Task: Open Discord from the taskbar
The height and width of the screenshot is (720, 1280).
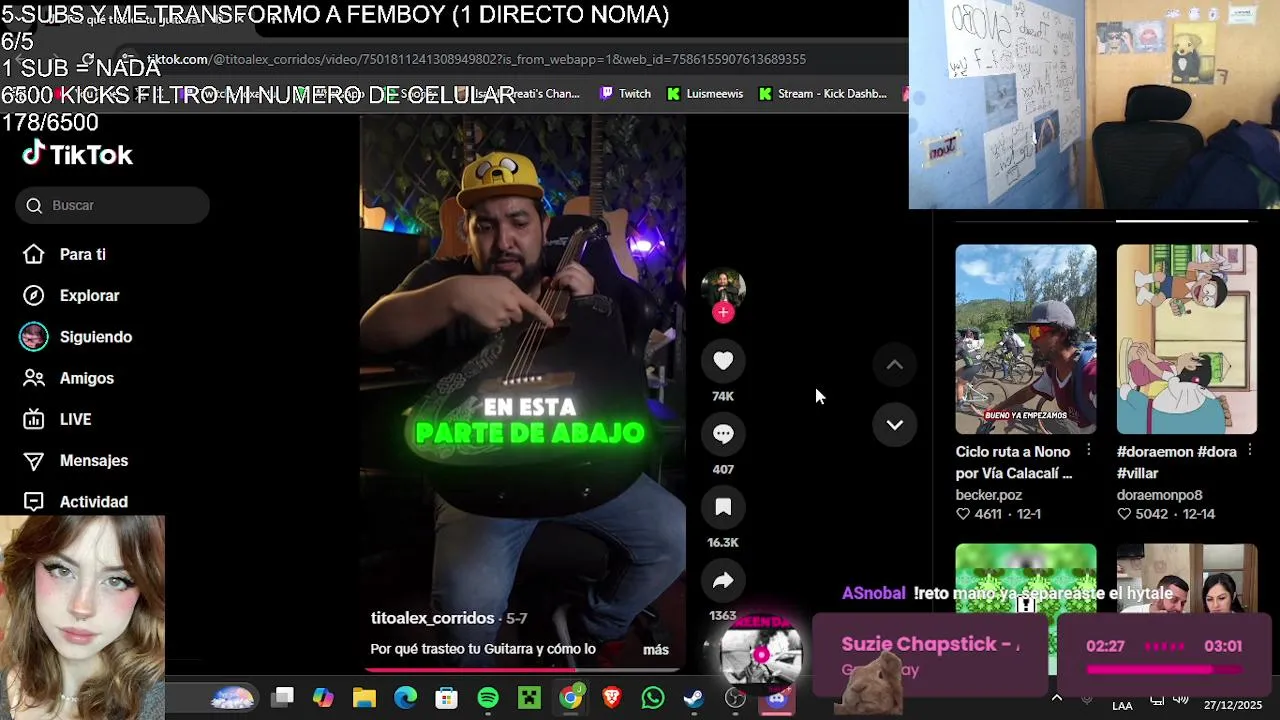Action: tap(777, 698)
